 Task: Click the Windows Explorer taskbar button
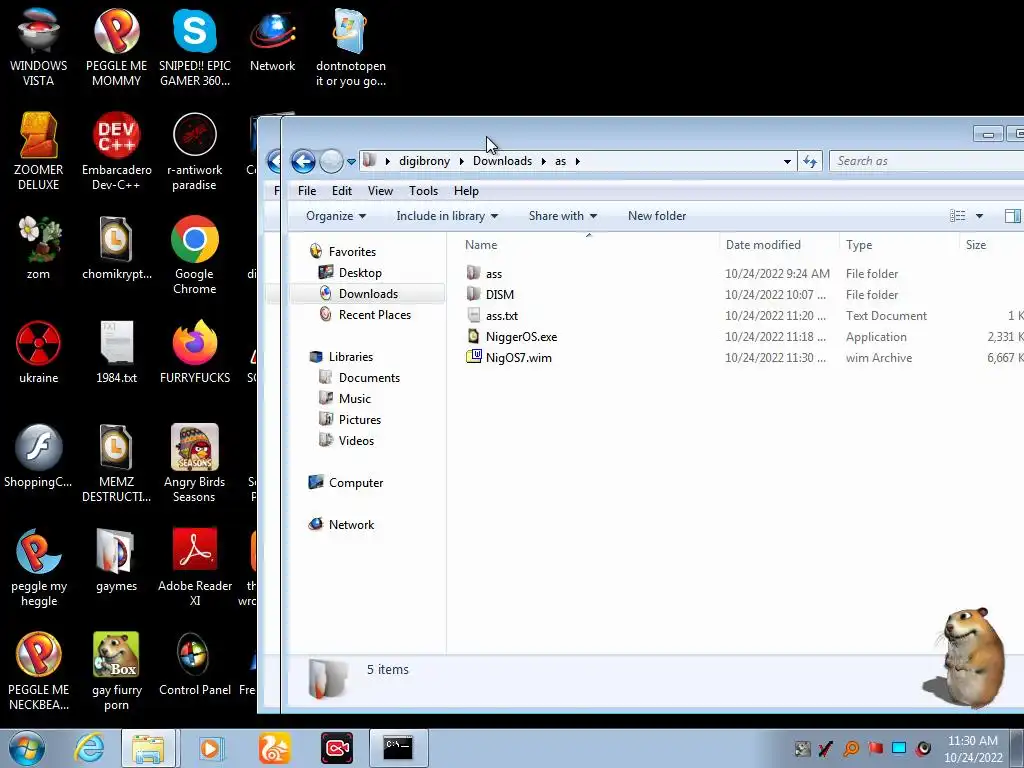pos(148,748)
